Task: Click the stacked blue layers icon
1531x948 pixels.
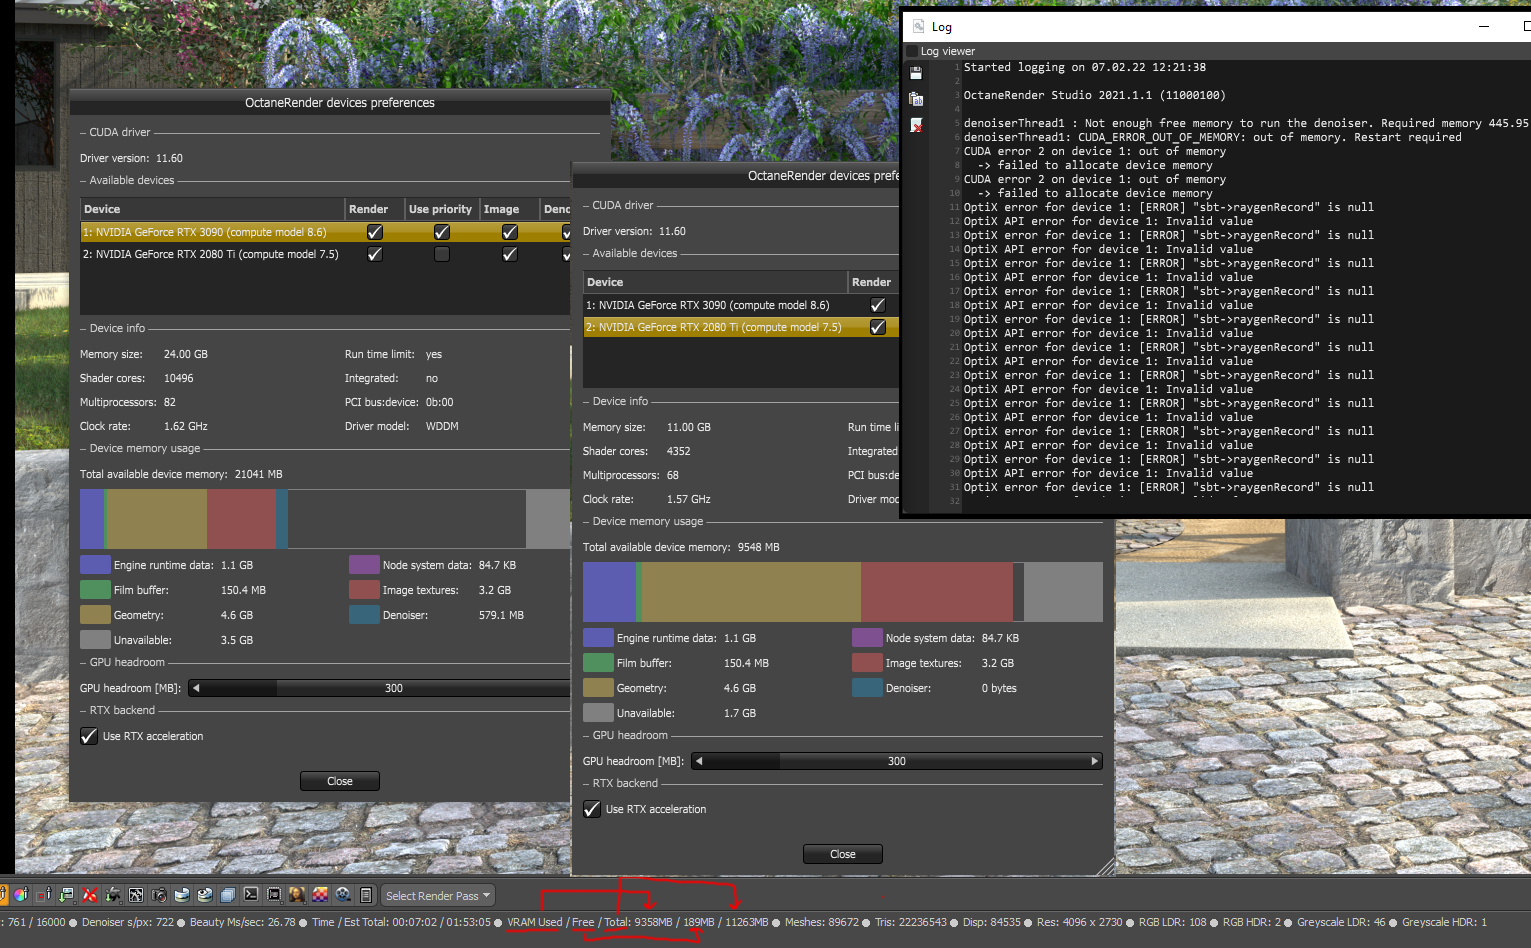Action: (228, 895)
